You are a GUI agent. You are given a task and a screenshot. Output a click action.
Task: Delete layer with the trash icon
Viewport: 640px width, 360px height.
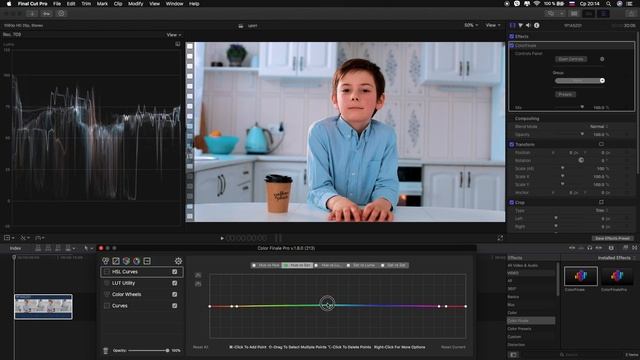106,351
